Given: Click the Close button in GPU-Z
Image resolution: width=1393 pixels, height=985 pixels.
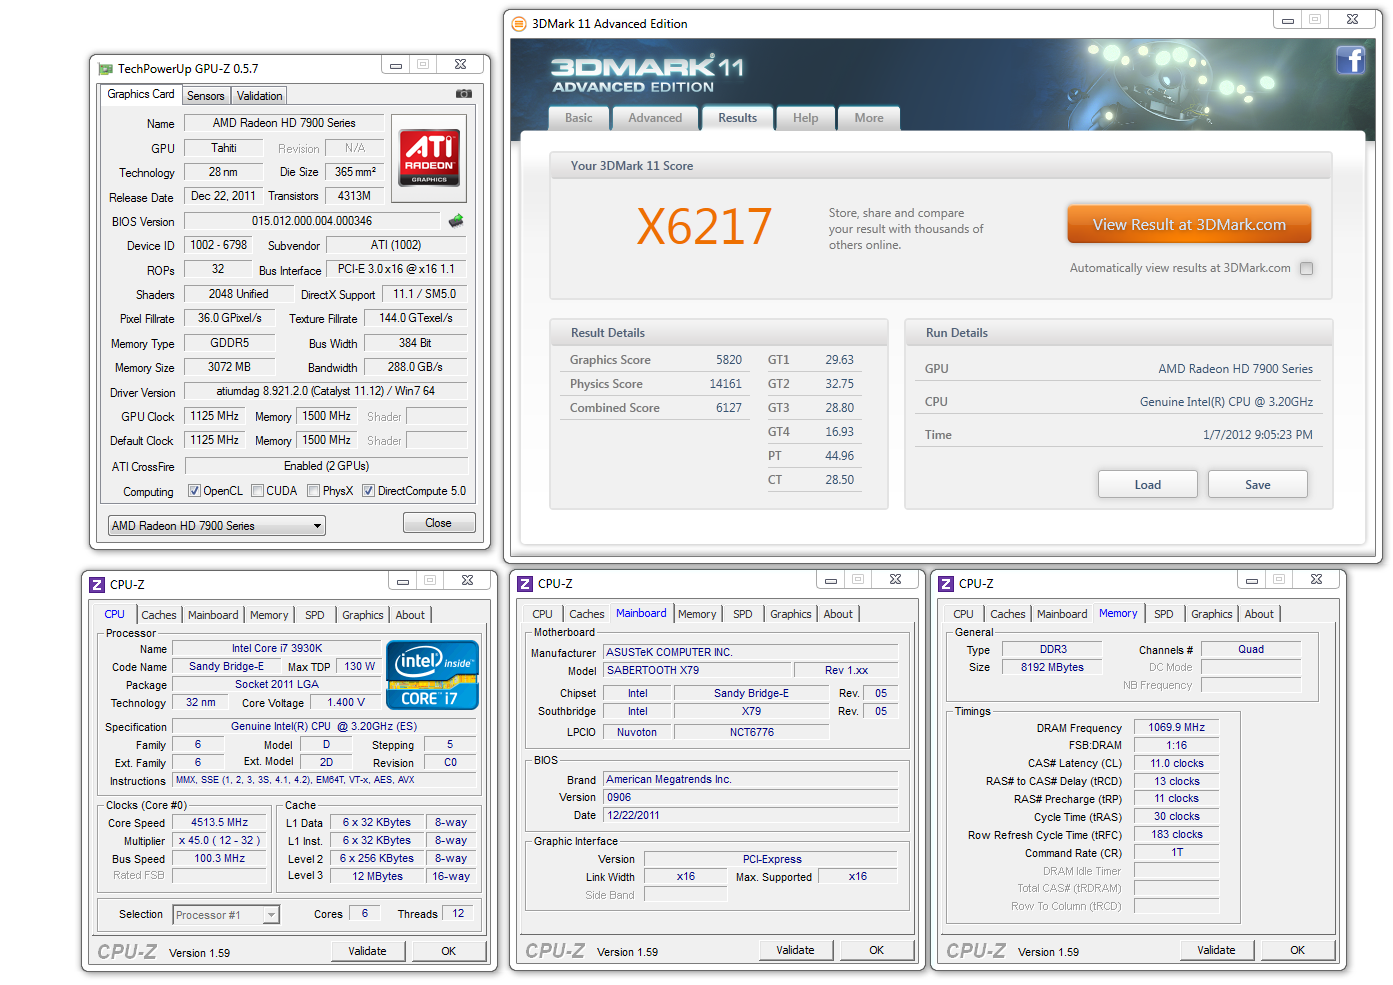Looking at the screenshot, I should point(439,523).
